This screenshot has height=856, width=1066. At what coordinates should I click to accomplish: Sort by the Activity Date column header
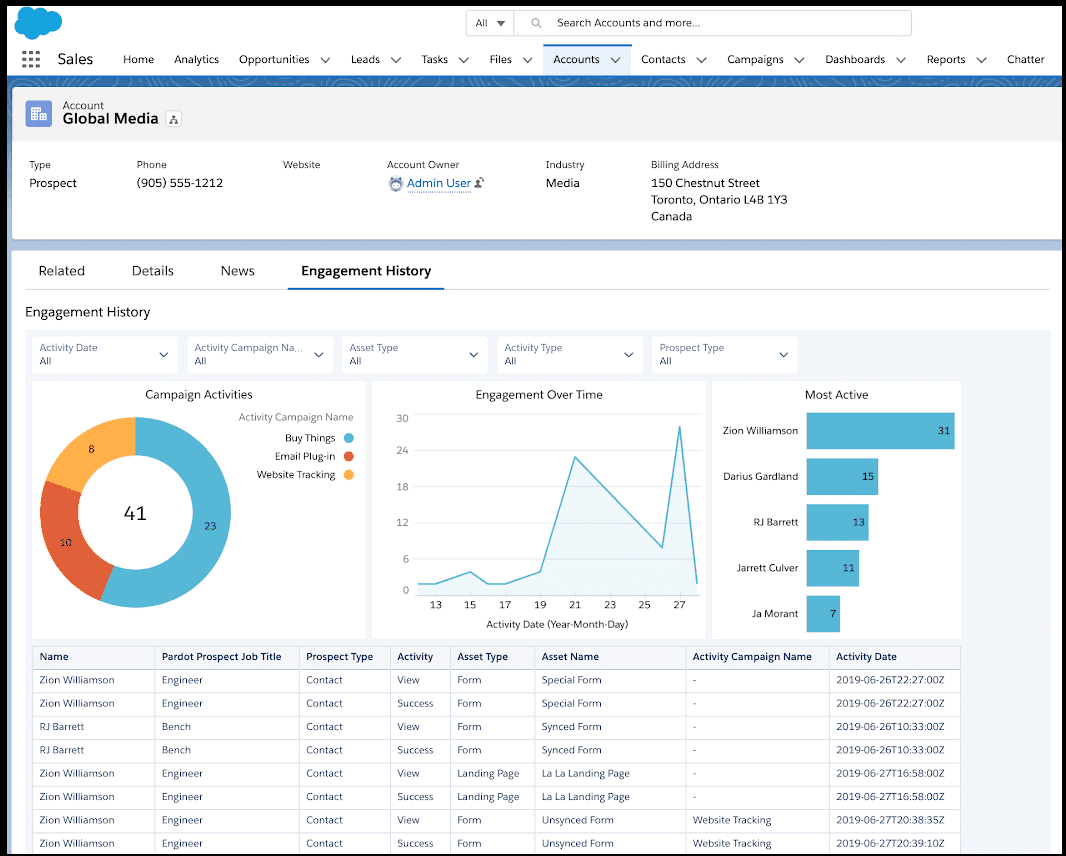click(x=866, y=657)
